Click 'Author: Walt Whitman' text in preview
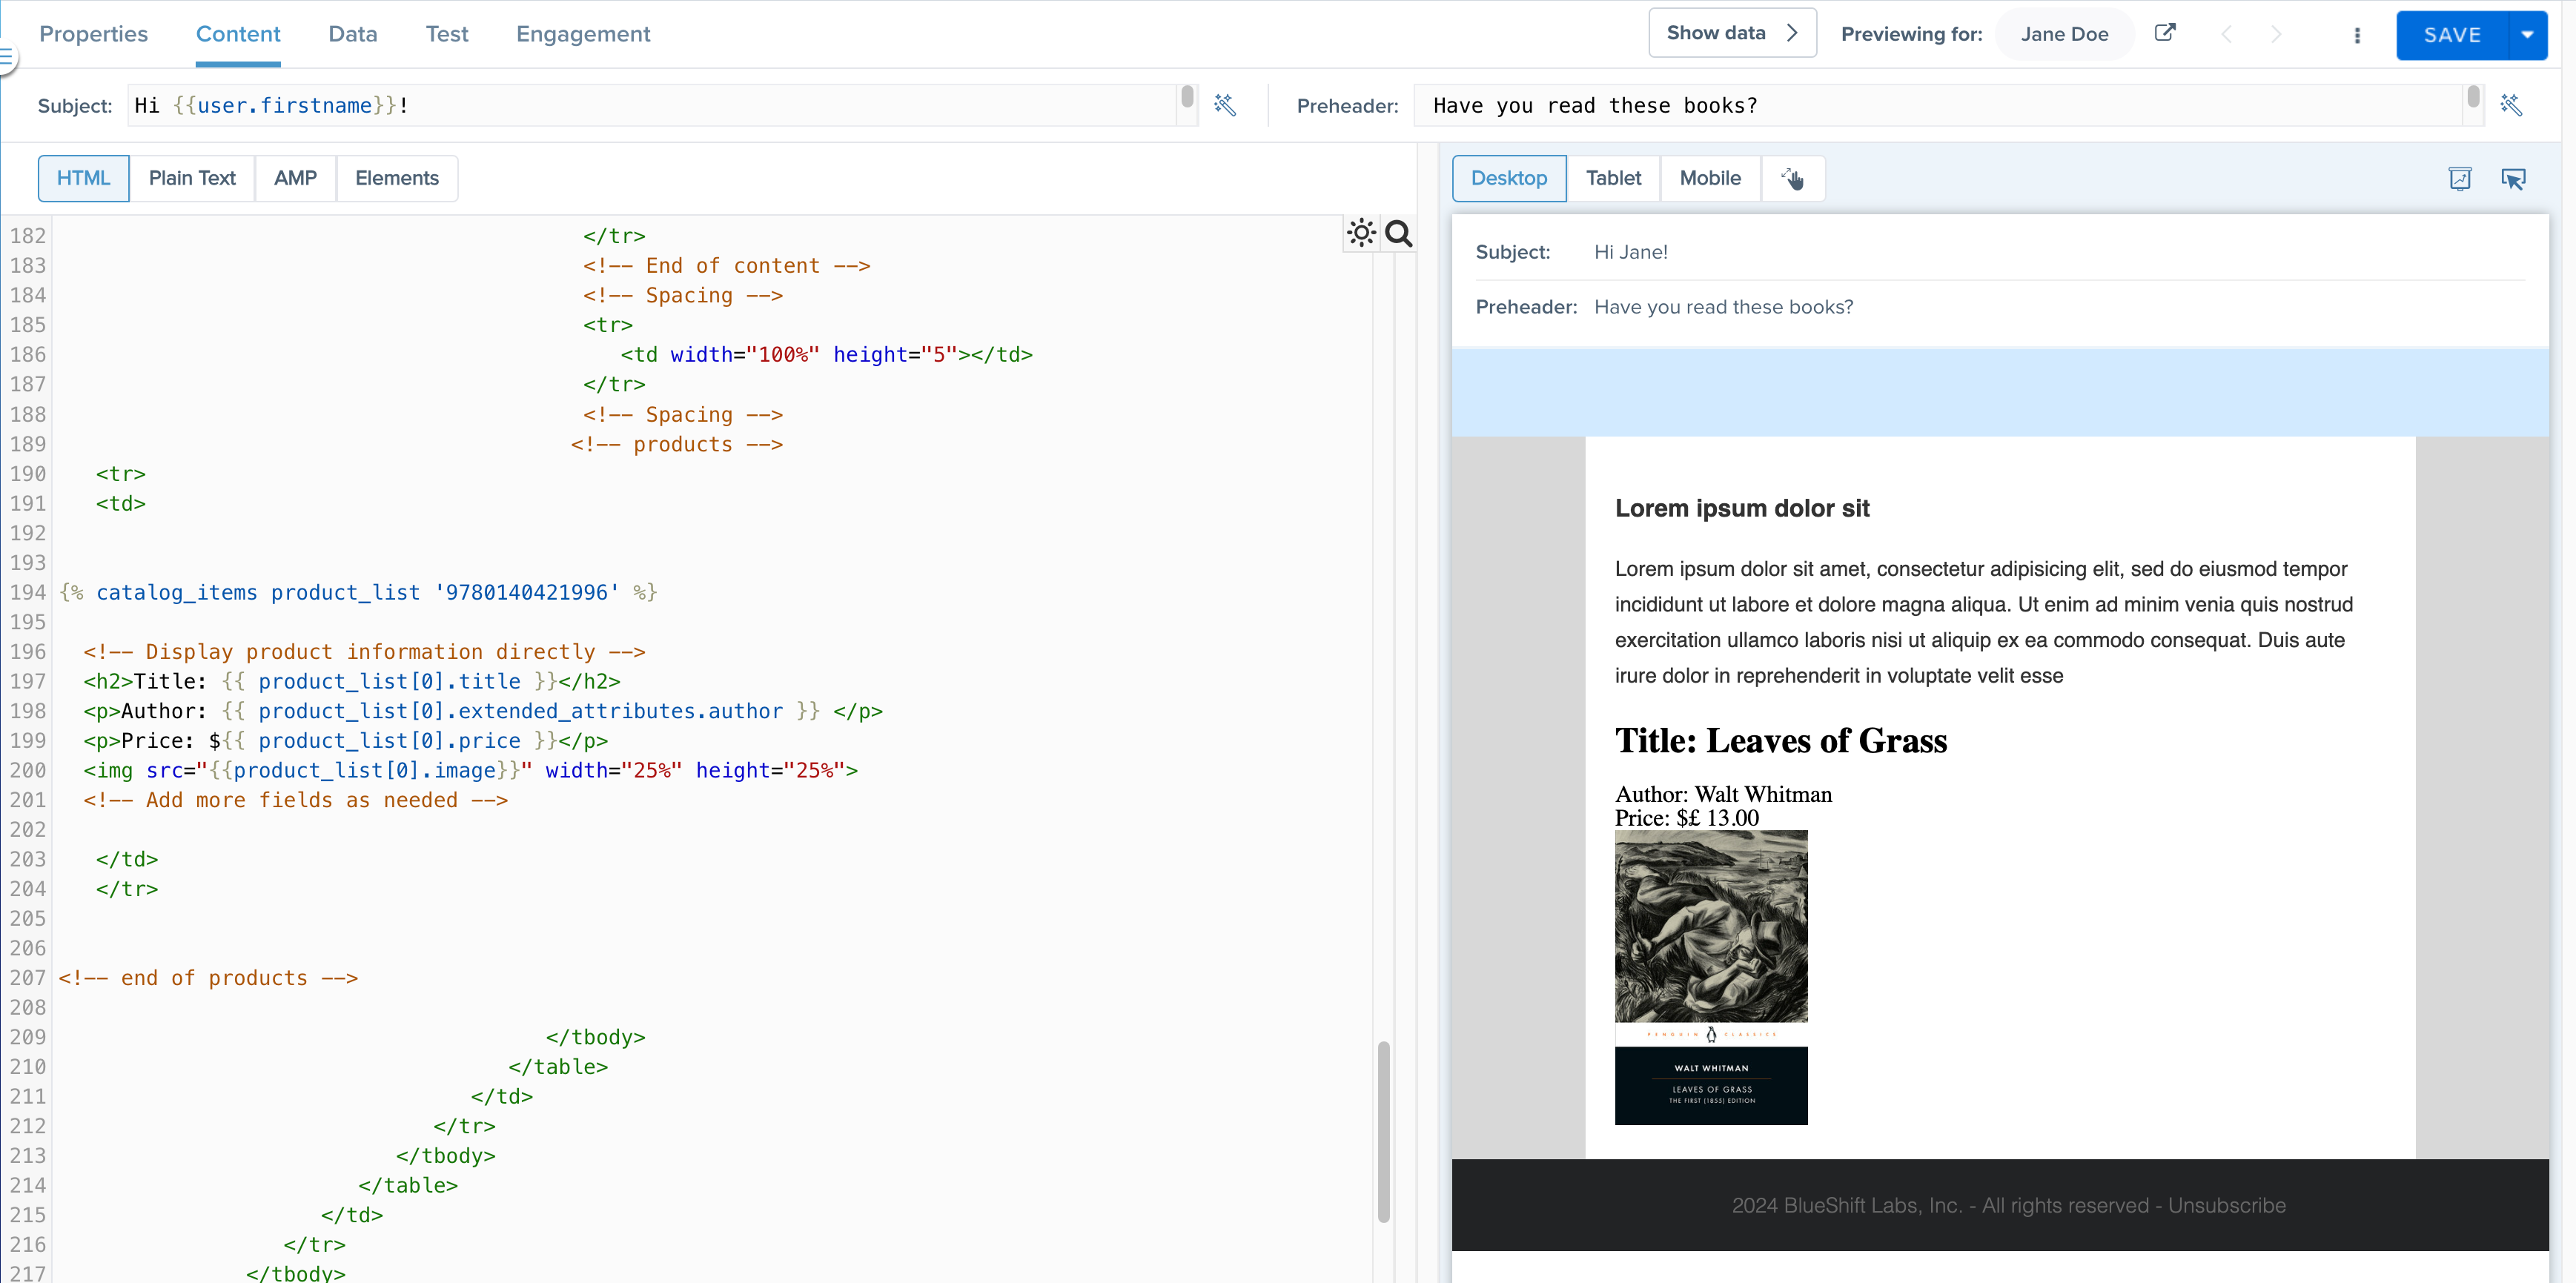The image size is (2576, 1283). [x=1723, y=794]
